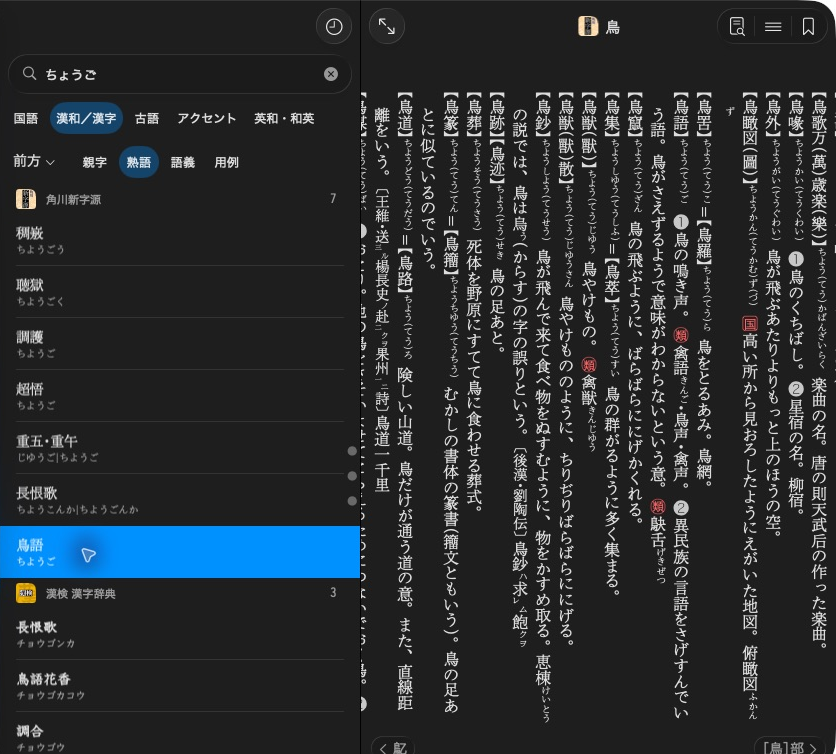The height and width of the screenshot is (754, 836).
Task: Switch to the 国語 category tab
Action: (x=26, y=118)
